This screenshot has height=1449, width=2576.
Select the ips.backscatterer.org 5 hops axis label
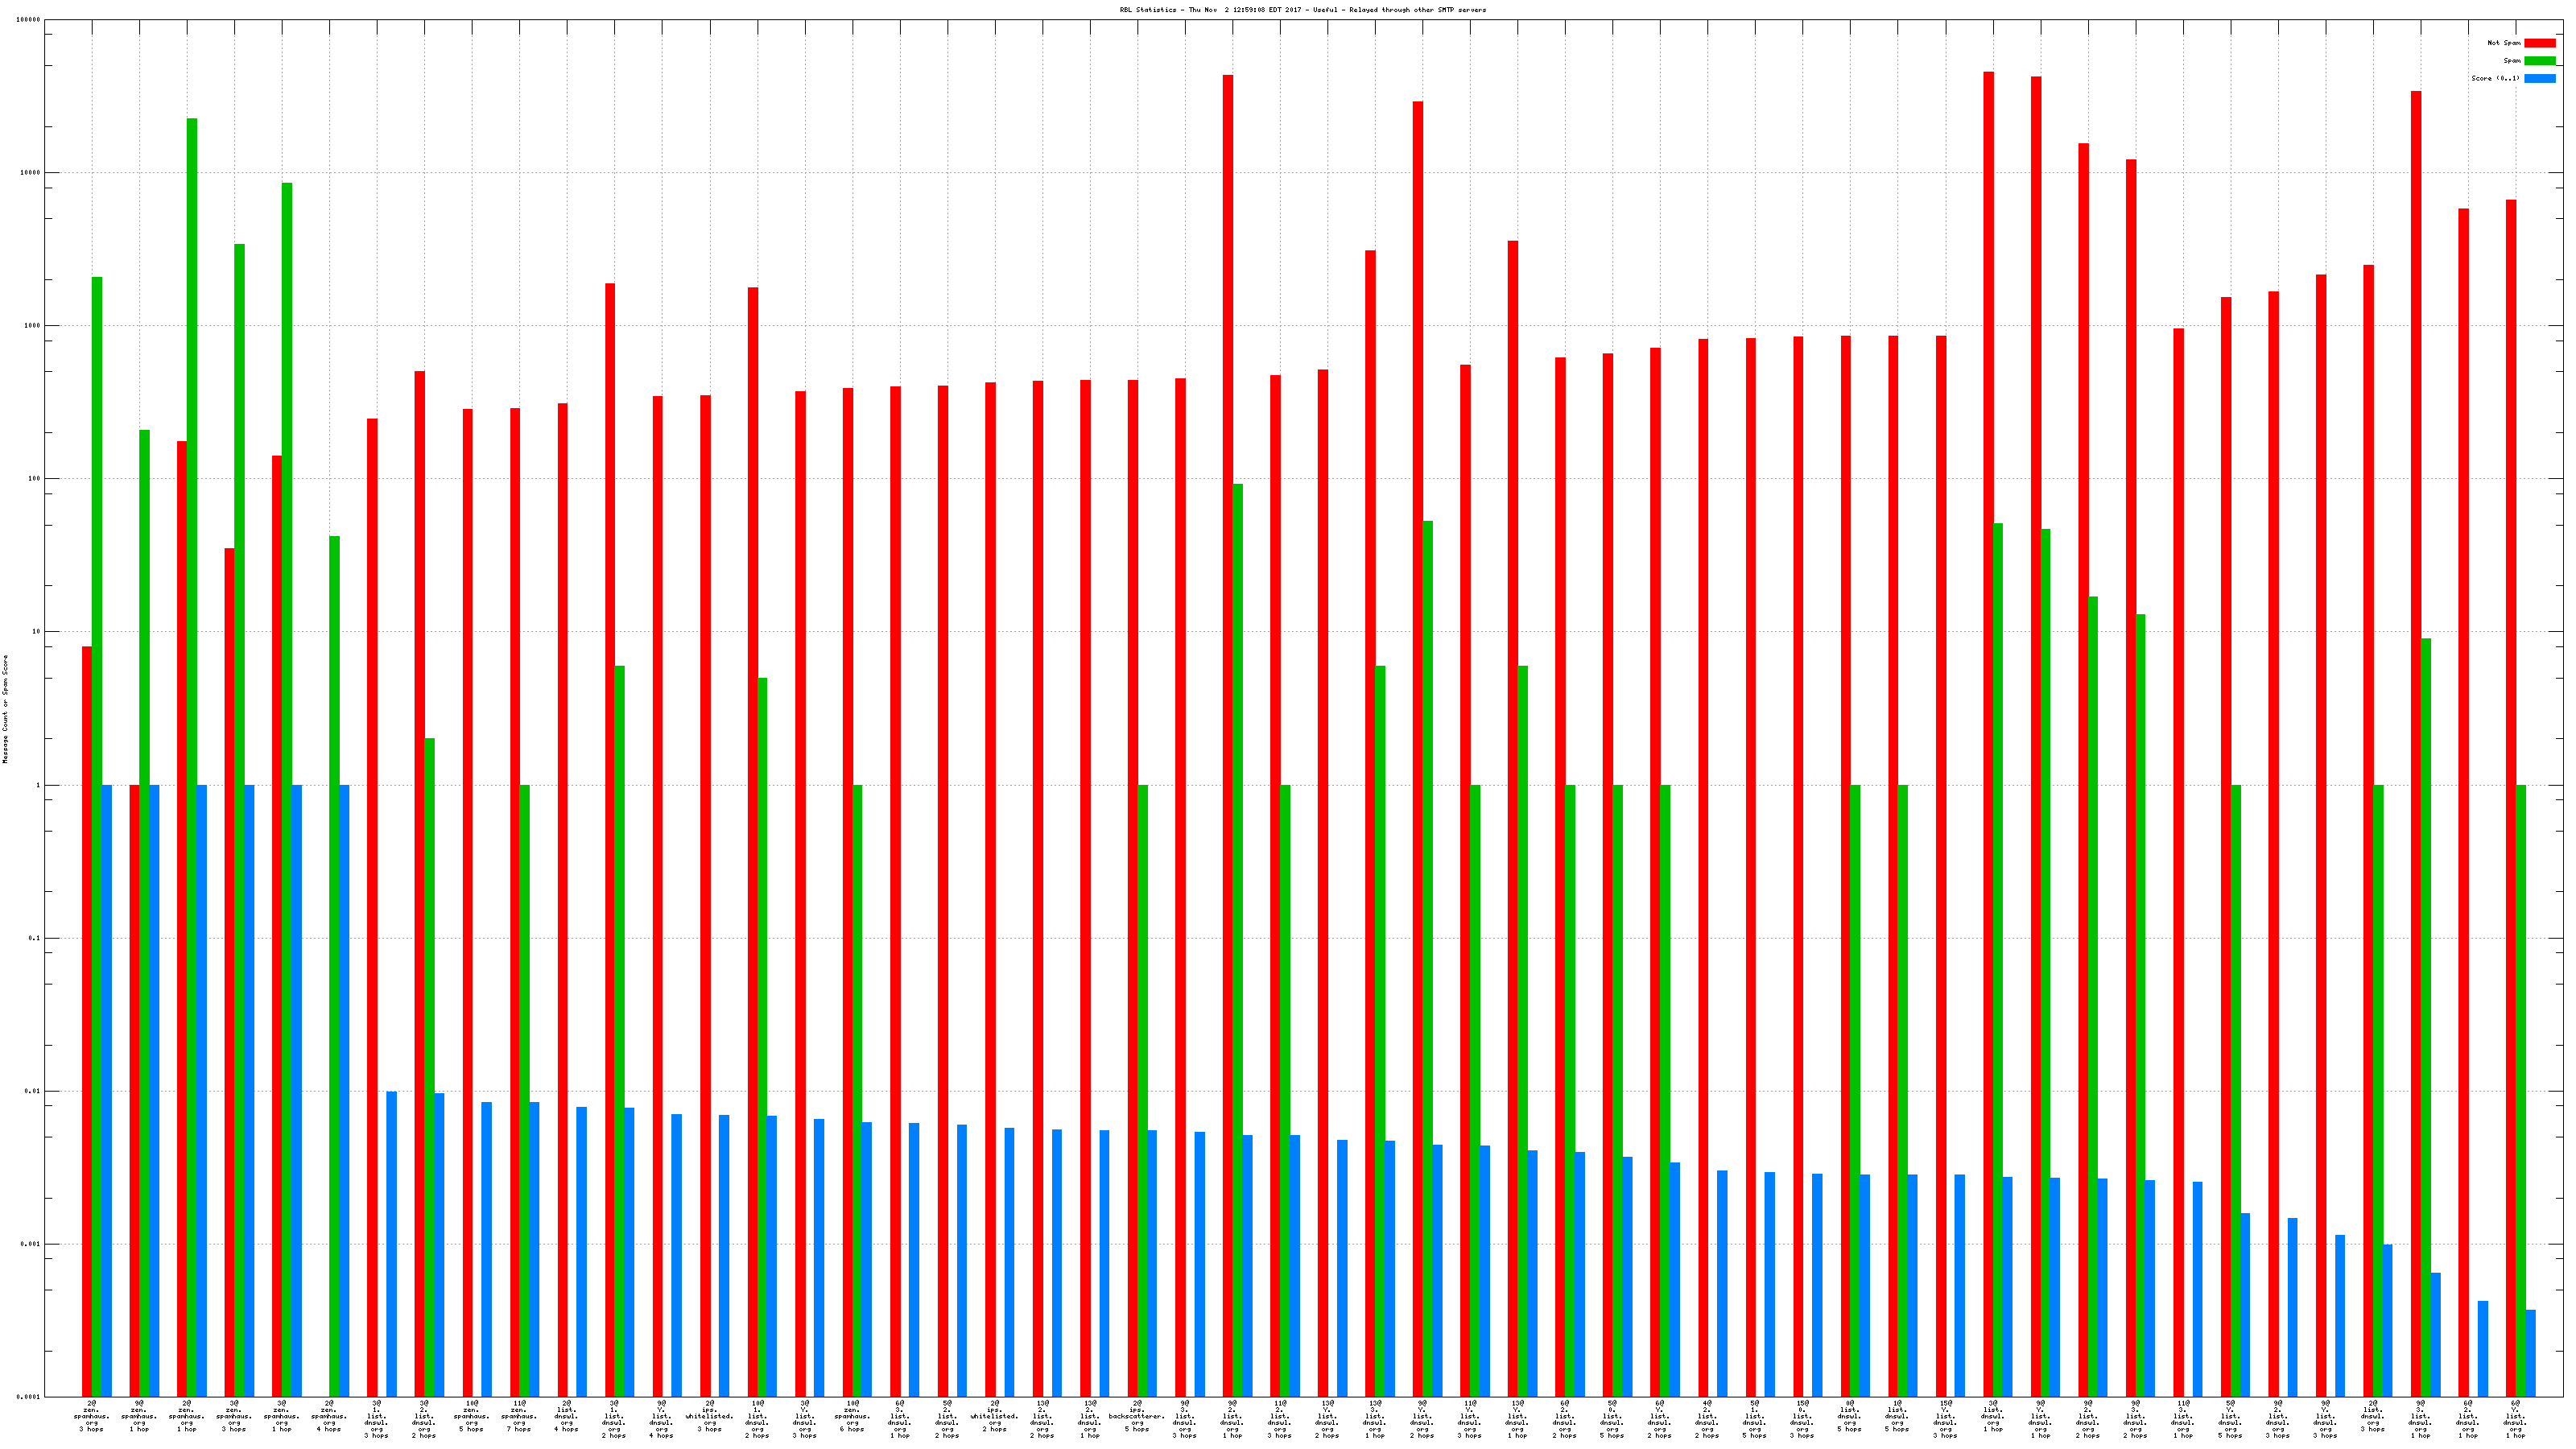(x=1137, y=1416)
